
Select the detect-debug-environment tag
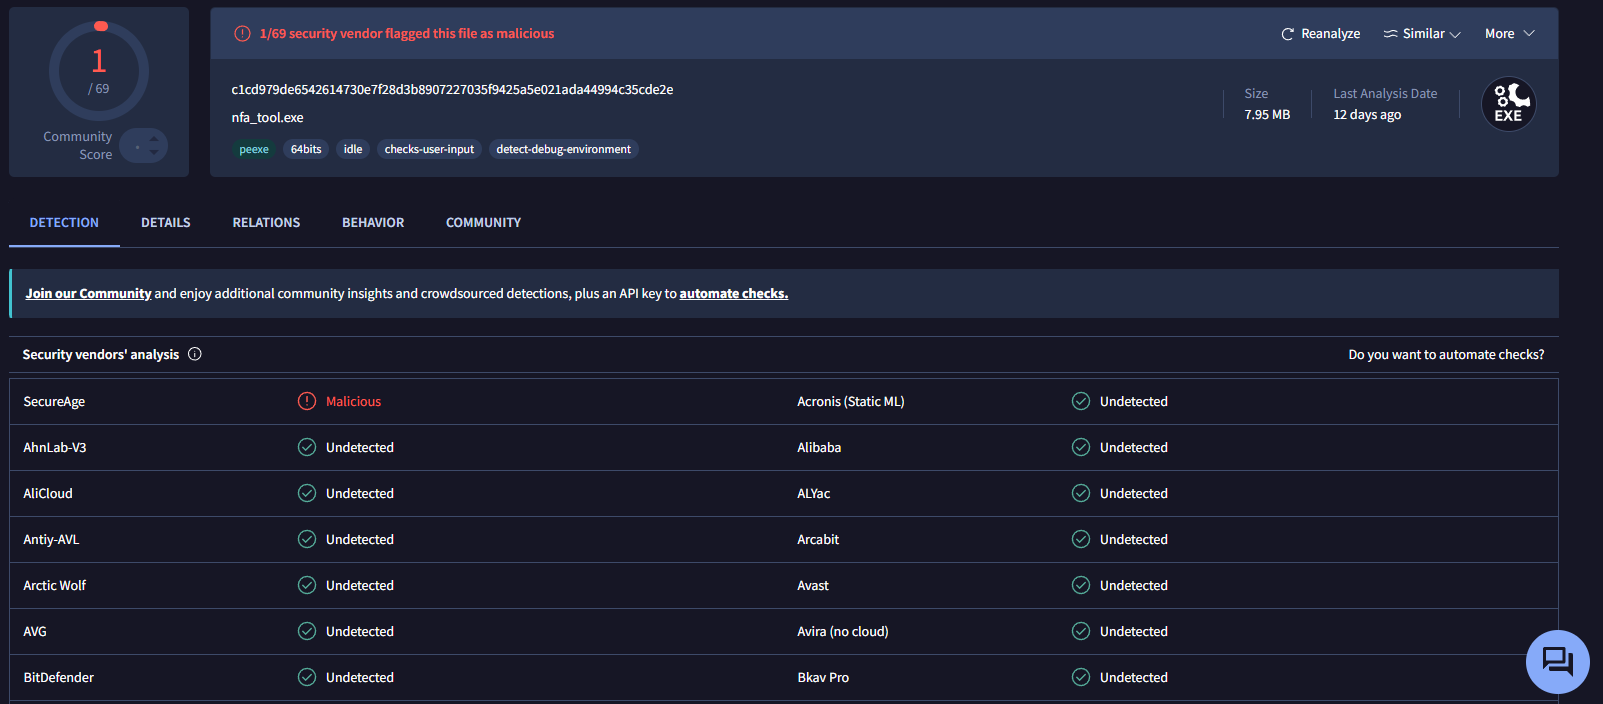pyautogui.click(x=564, y=150)
